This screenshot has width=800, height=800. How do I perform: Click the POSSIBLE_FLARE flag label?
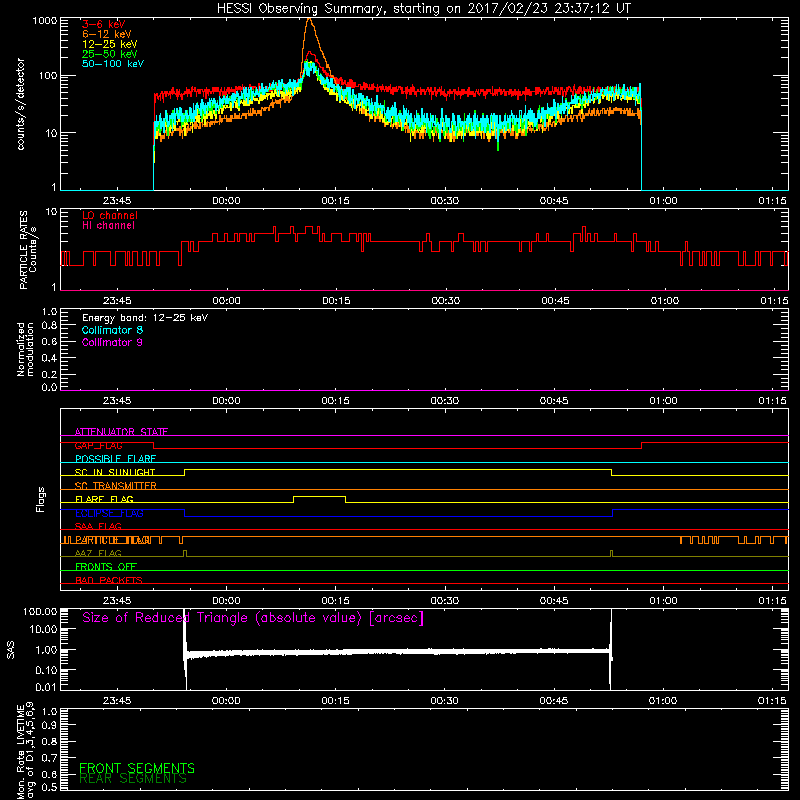click(x=115, y=459)
